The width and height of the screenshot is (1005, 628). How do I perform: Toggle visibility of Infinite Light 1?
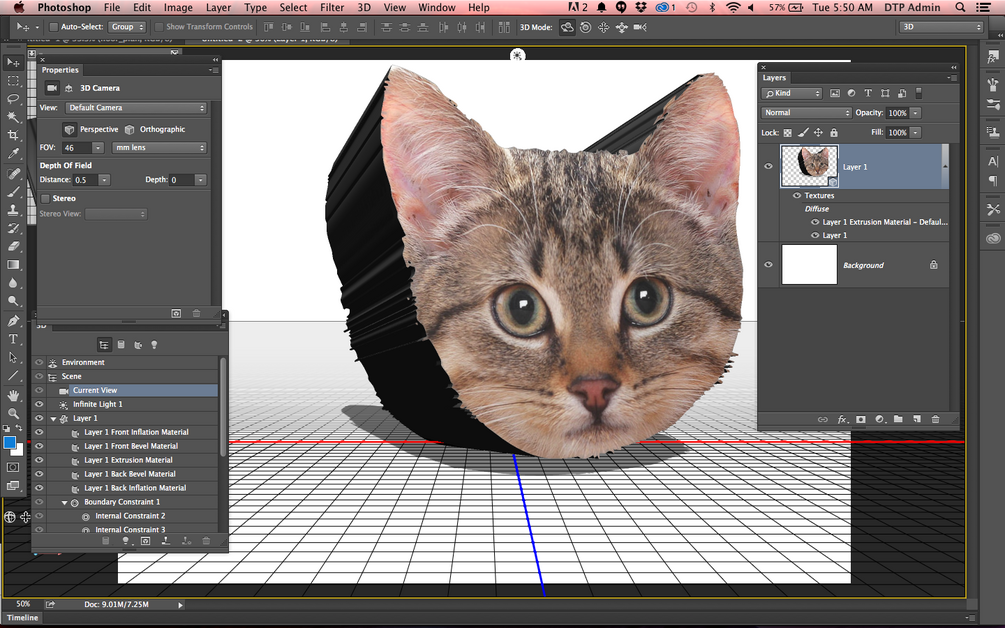point(38,404)
